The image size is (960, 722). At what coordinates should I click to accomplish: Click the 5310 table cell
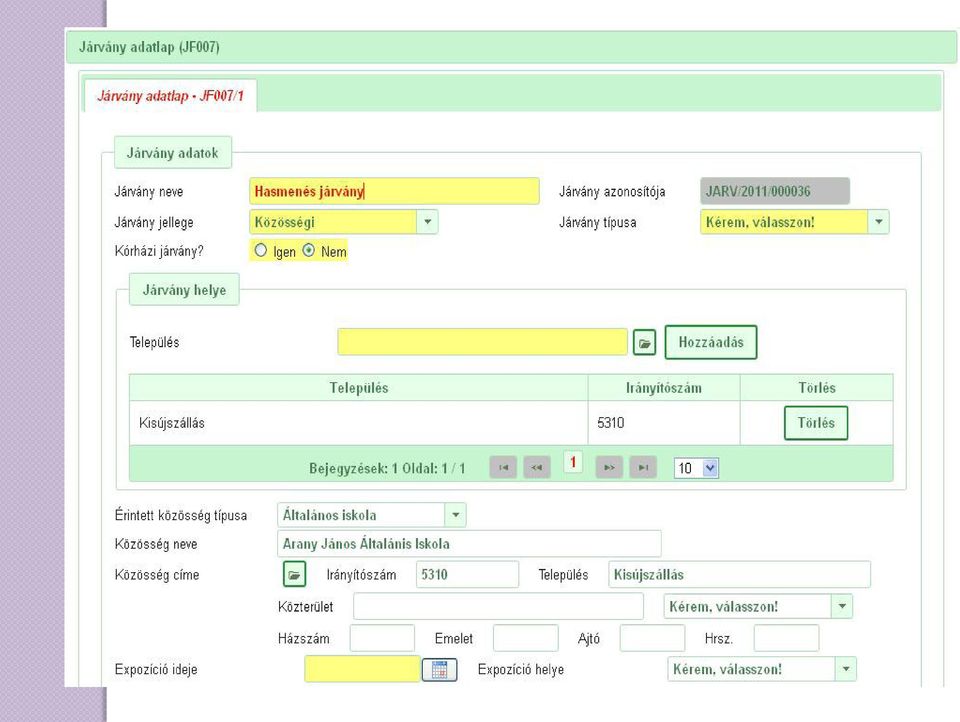coord(664,423)
